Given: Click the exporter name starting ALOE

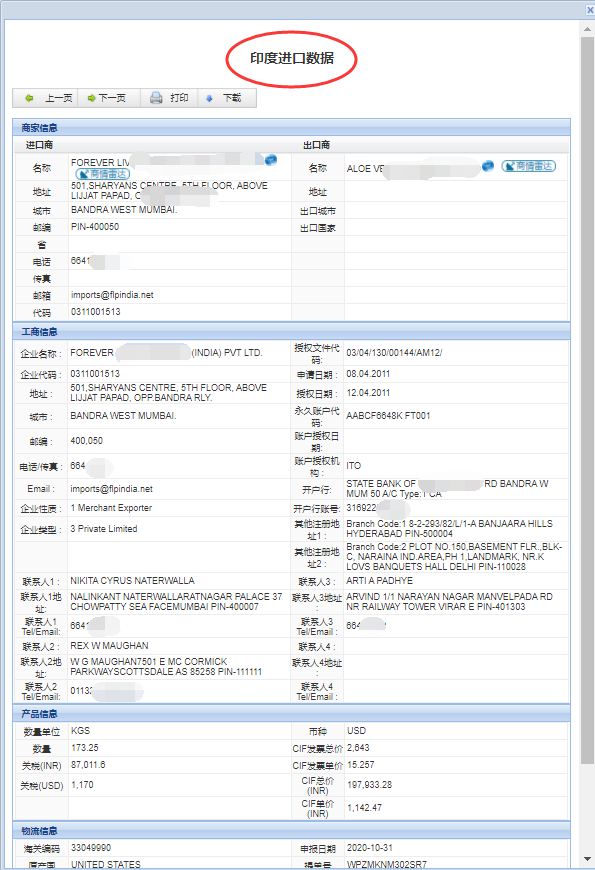Looking at the screenshot, I should coord(365,169).
